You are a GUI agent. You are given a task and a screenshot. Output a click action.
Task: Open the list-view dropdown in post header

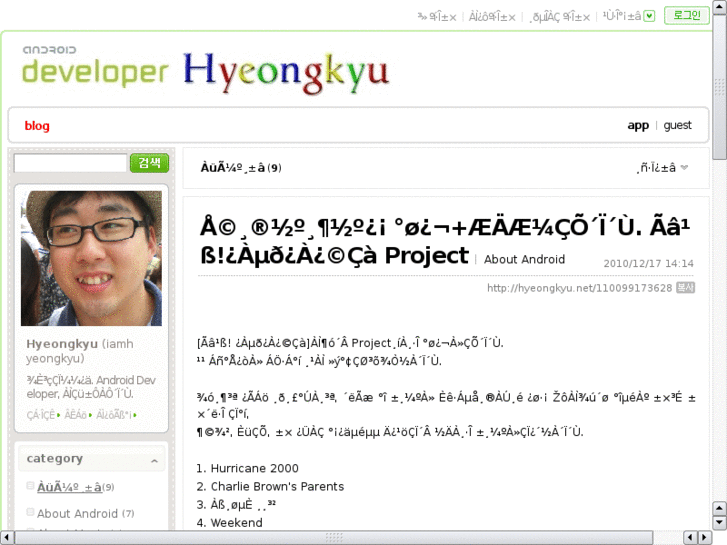click(x=663, y=167)
